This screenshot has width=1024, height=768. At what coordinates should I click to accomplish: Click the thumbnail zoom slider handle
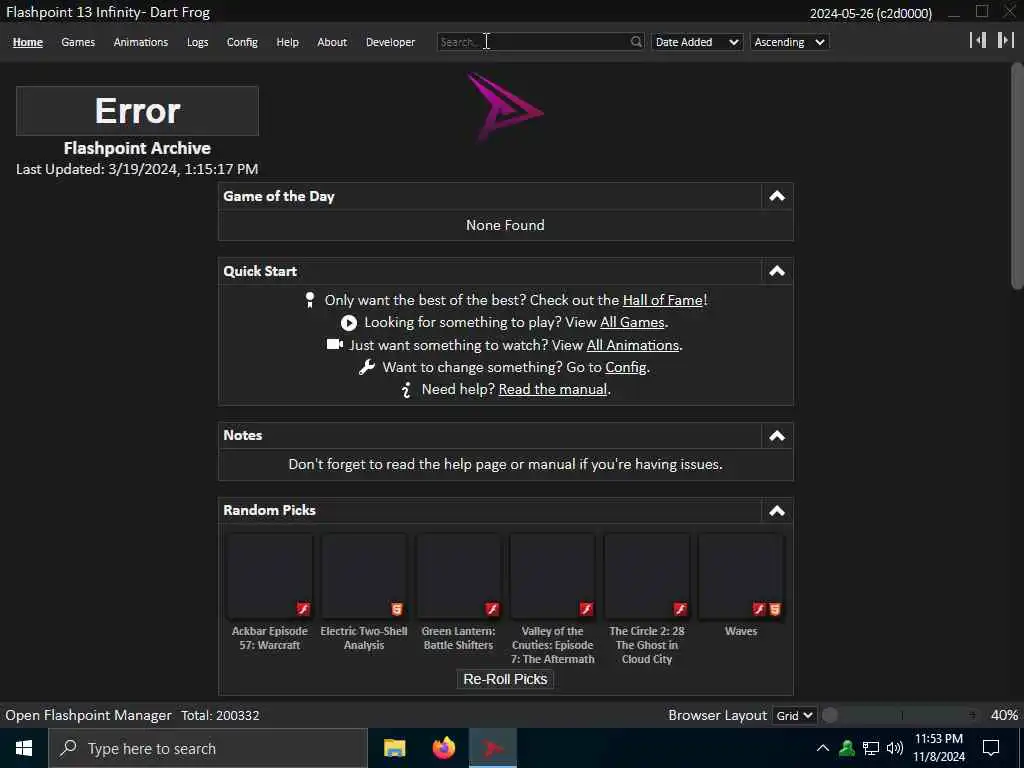click(x=830, y=715)
